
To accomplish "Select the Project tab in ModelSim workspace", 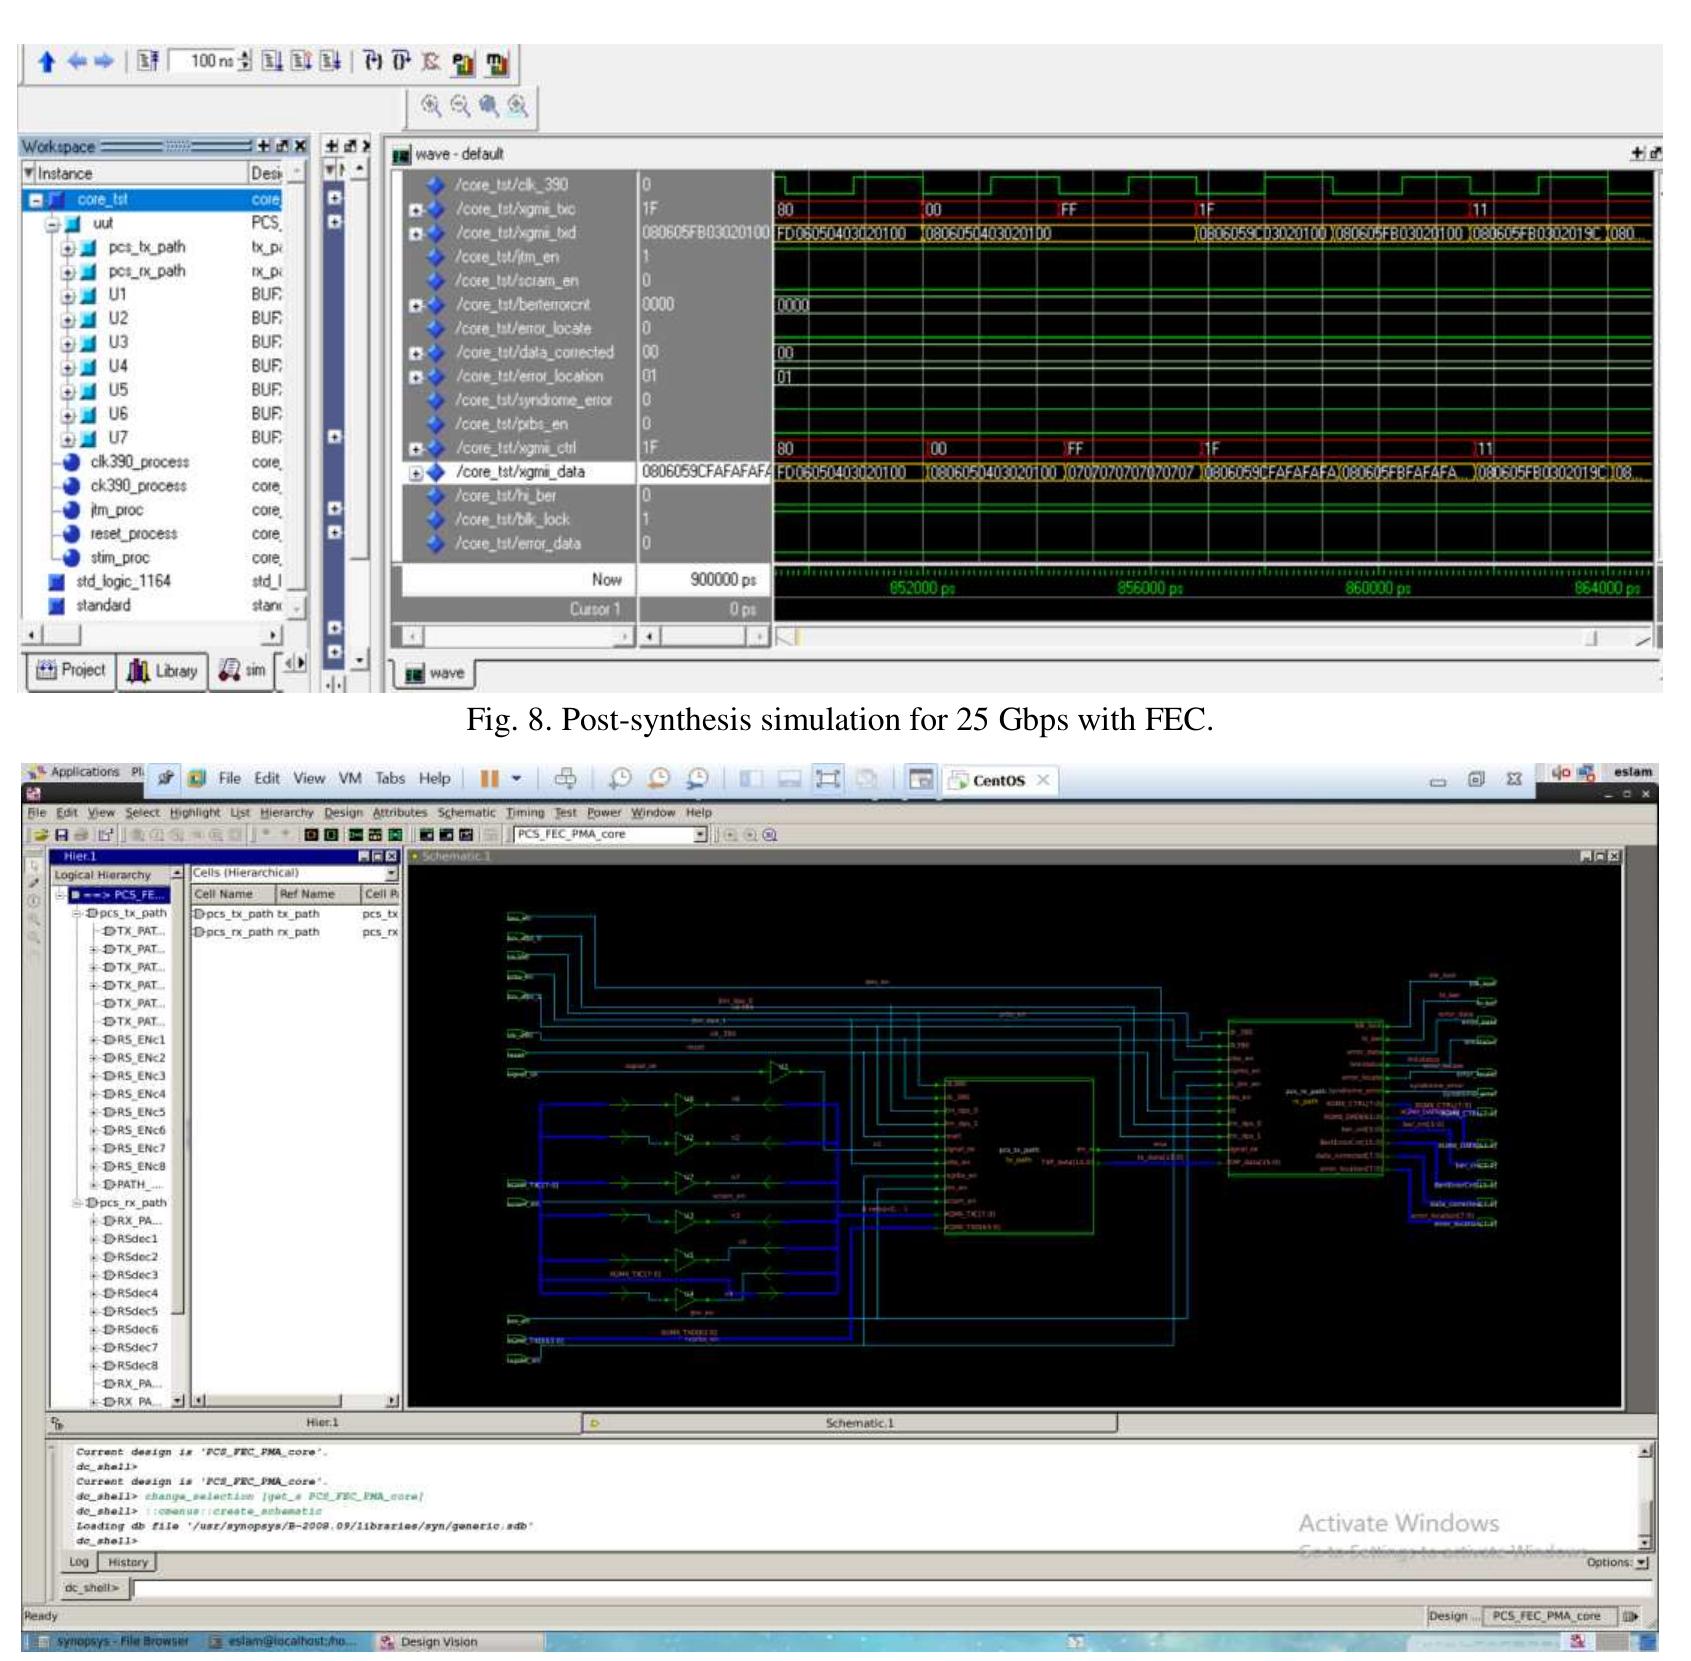I will pyautogui.click(x=70, y=671).
